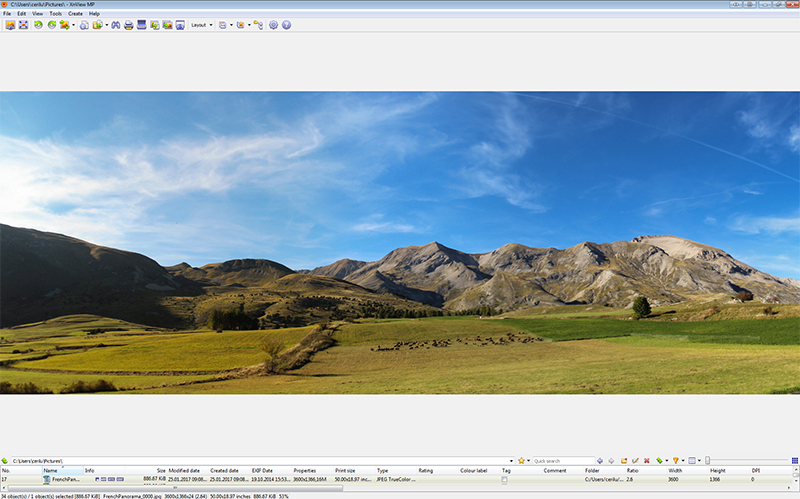
Task: Open the Print icon in the toolbar
Action: point(128,24)
